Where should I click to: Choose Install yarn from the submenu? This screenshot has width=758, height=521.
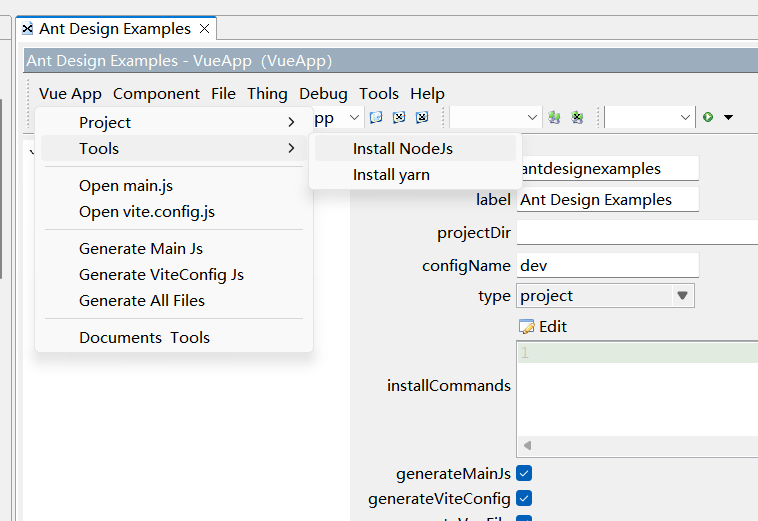[415, 174]
